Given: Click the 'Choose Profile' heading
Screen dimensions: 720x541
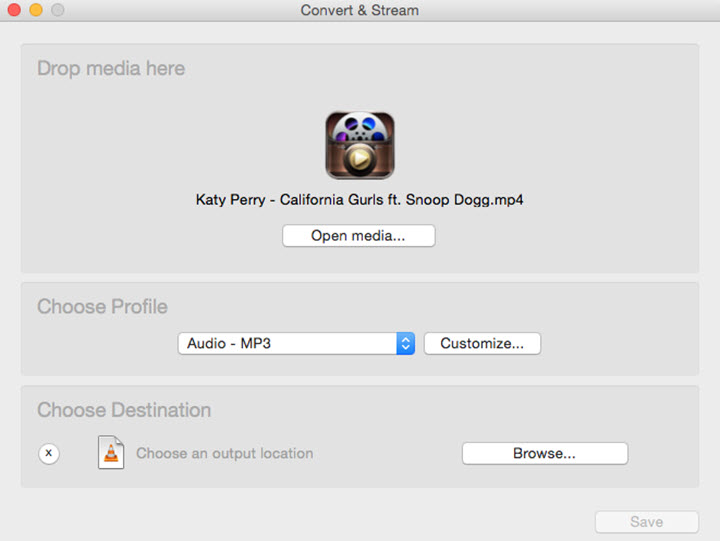Looking at the screenshot, I should pyautogui.click(x=102, y=307).
